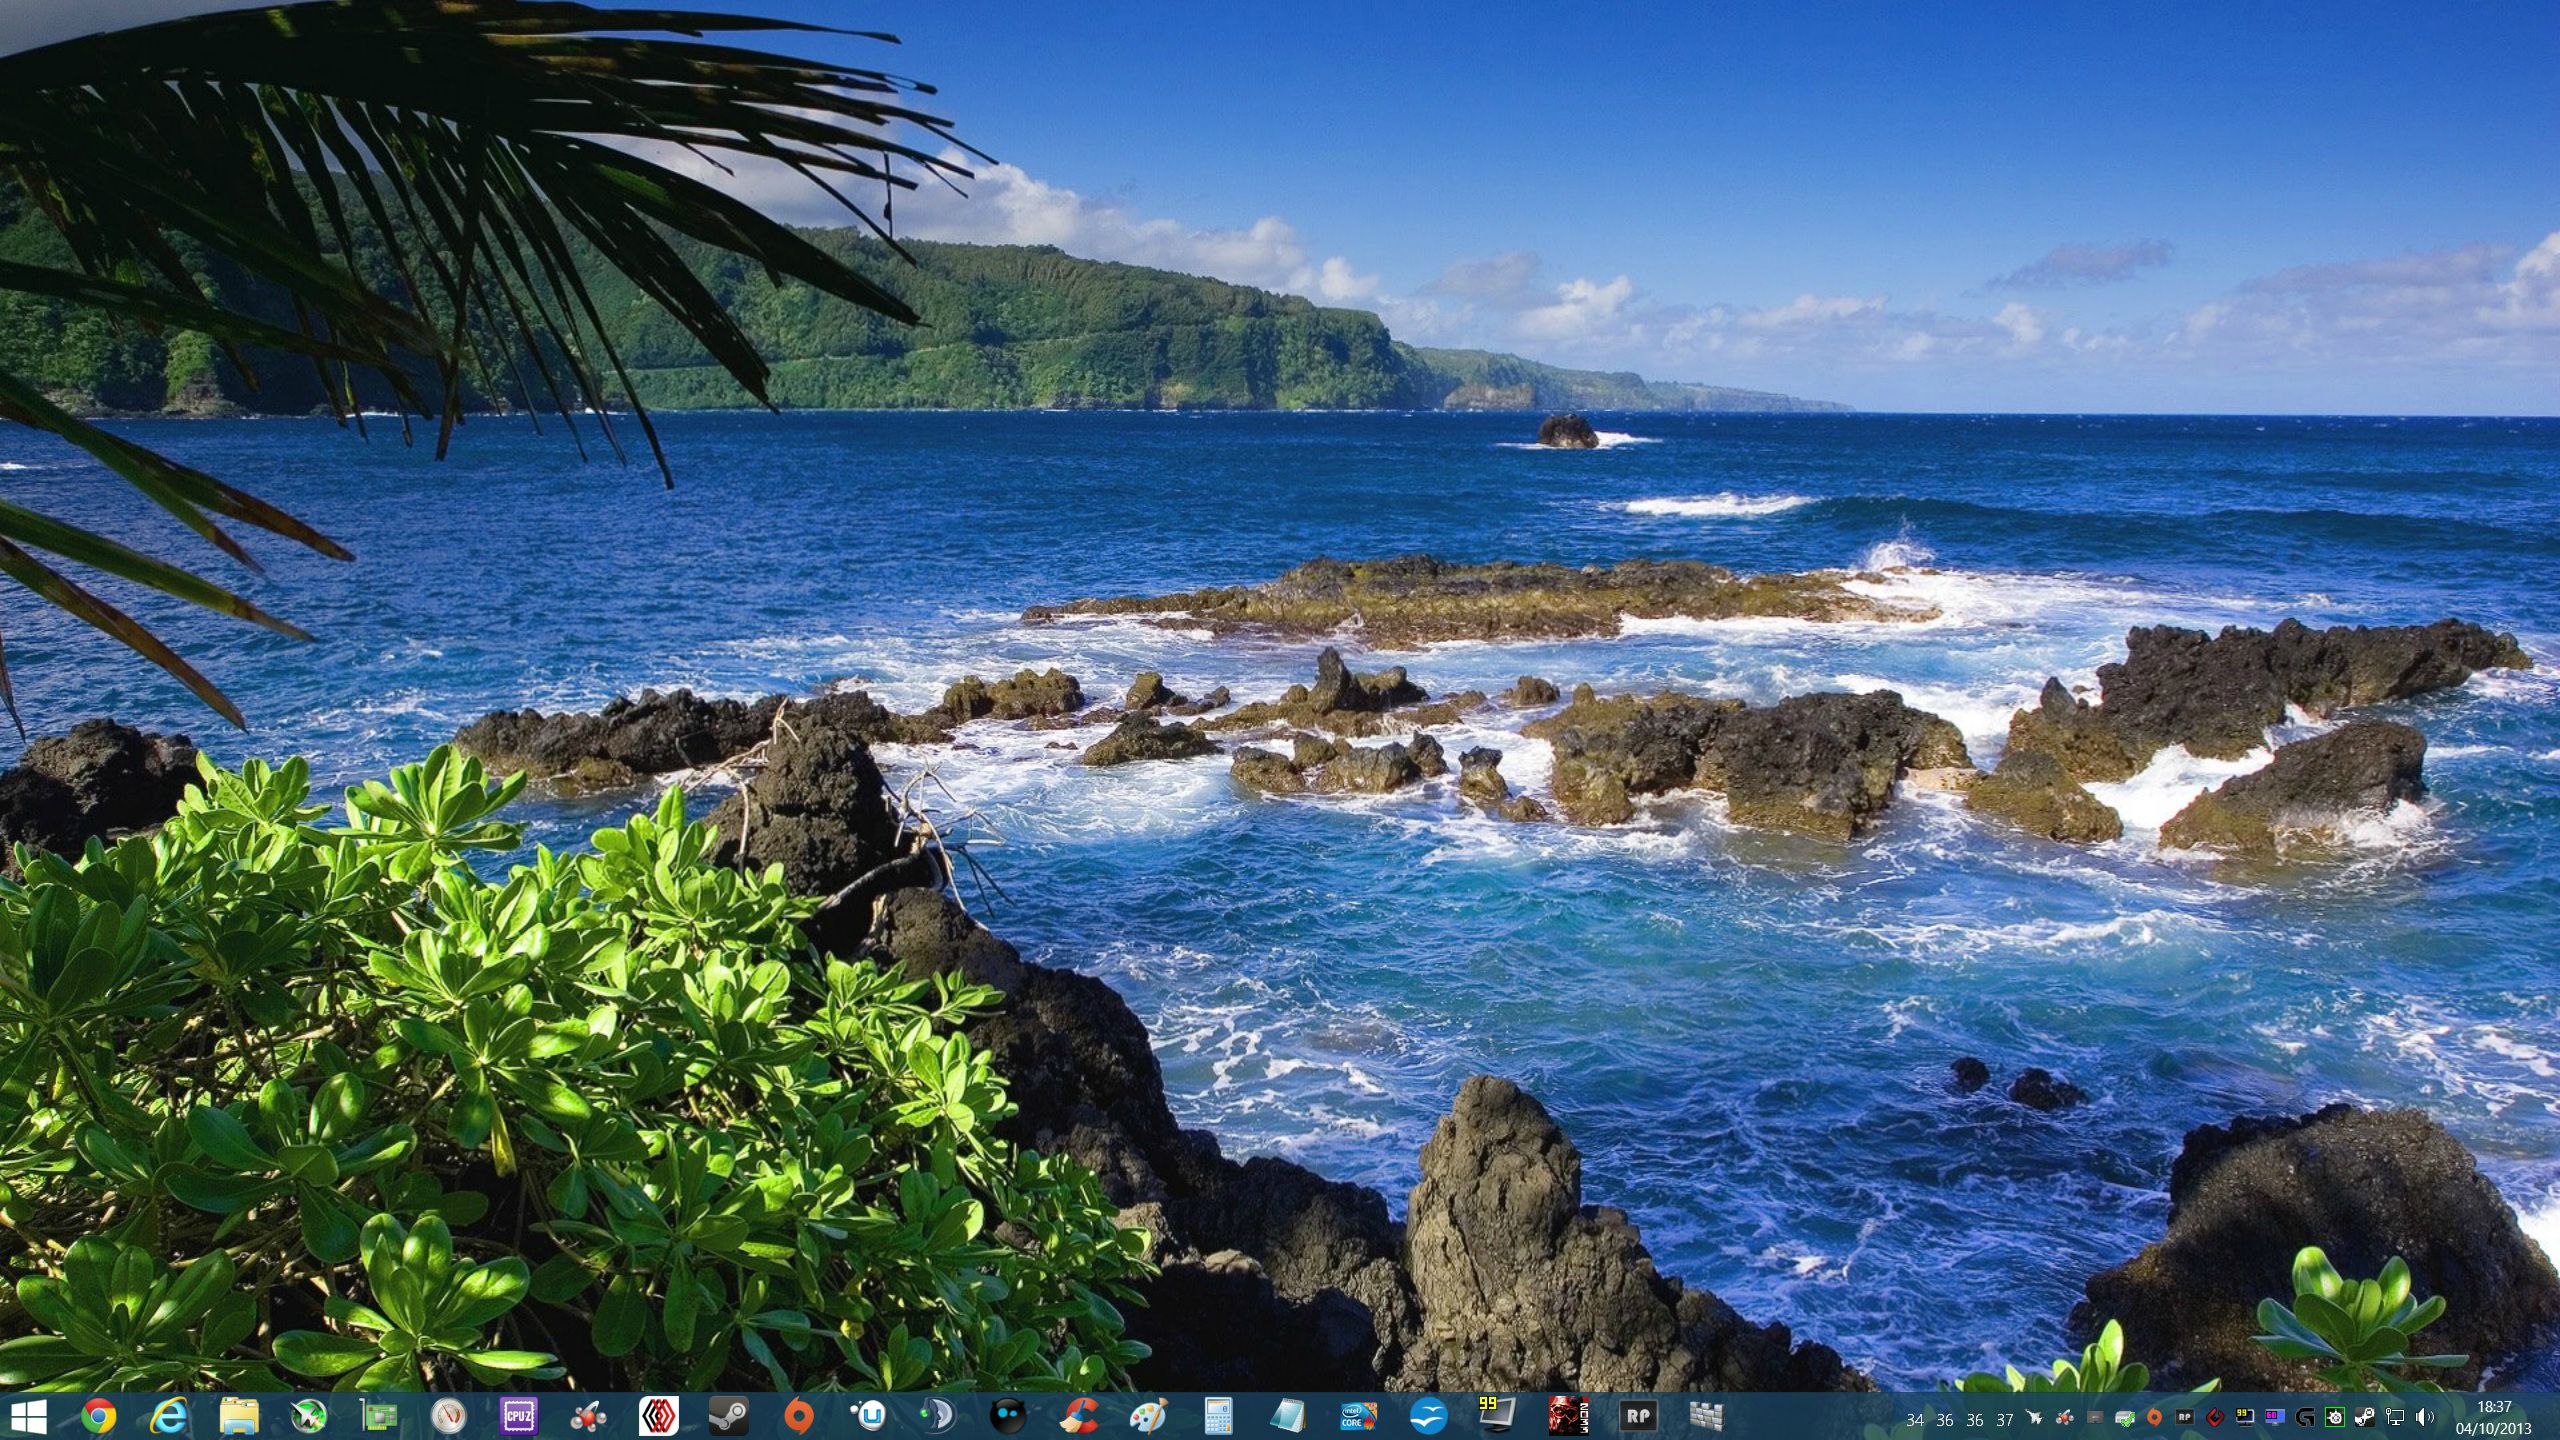Open Paint palette icon on taskbar
Screen dimensions: 2560x1440
point(1148,1416)
